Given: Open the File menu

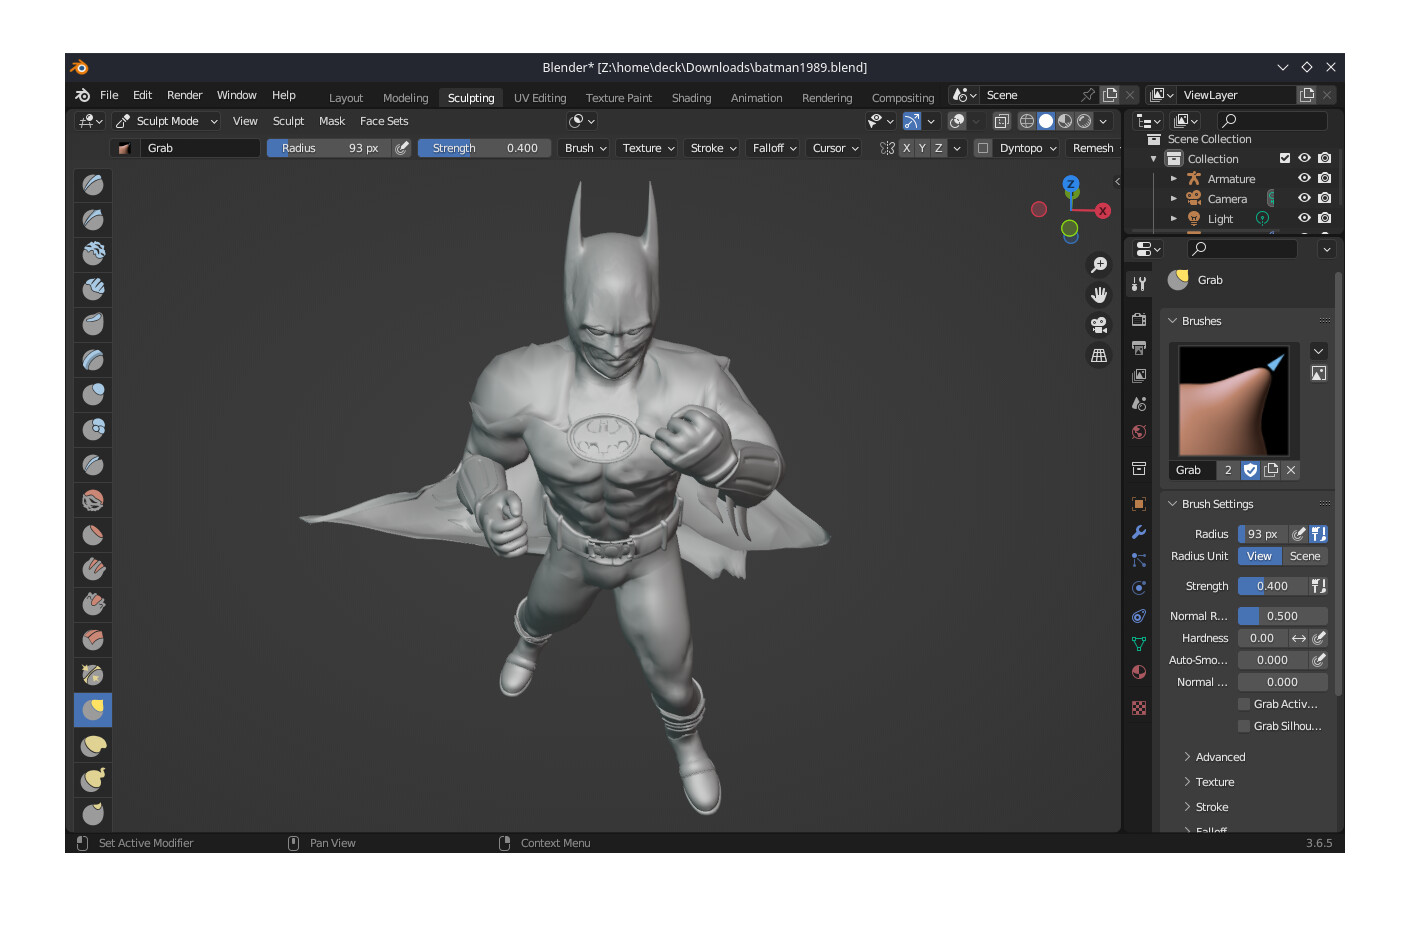Looking at the screenshot, I should (x=109, y=95).
